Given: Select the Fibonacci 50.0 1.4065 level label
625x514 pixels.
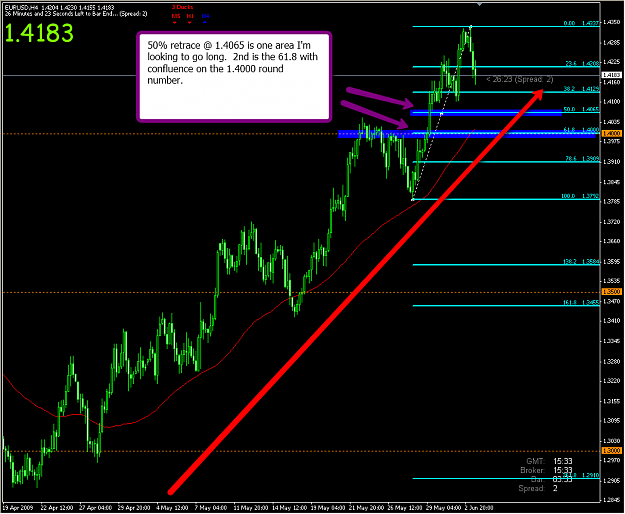Looking at the screenshot, I should coord(582,109).
